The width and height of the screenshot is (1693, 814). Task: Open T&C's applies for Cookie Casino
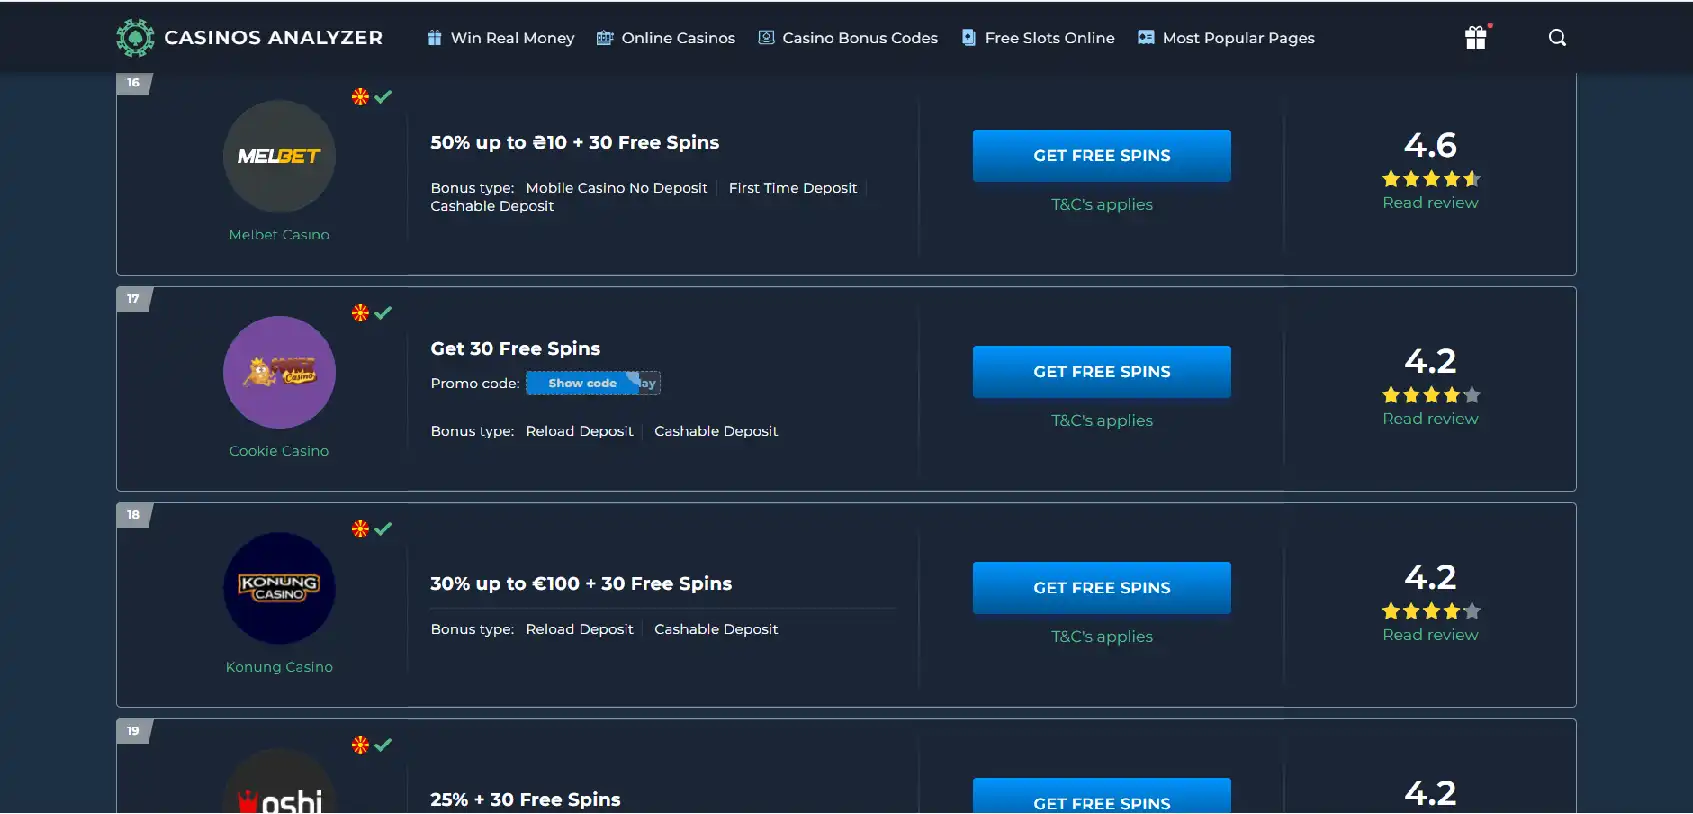[1101, 421]
